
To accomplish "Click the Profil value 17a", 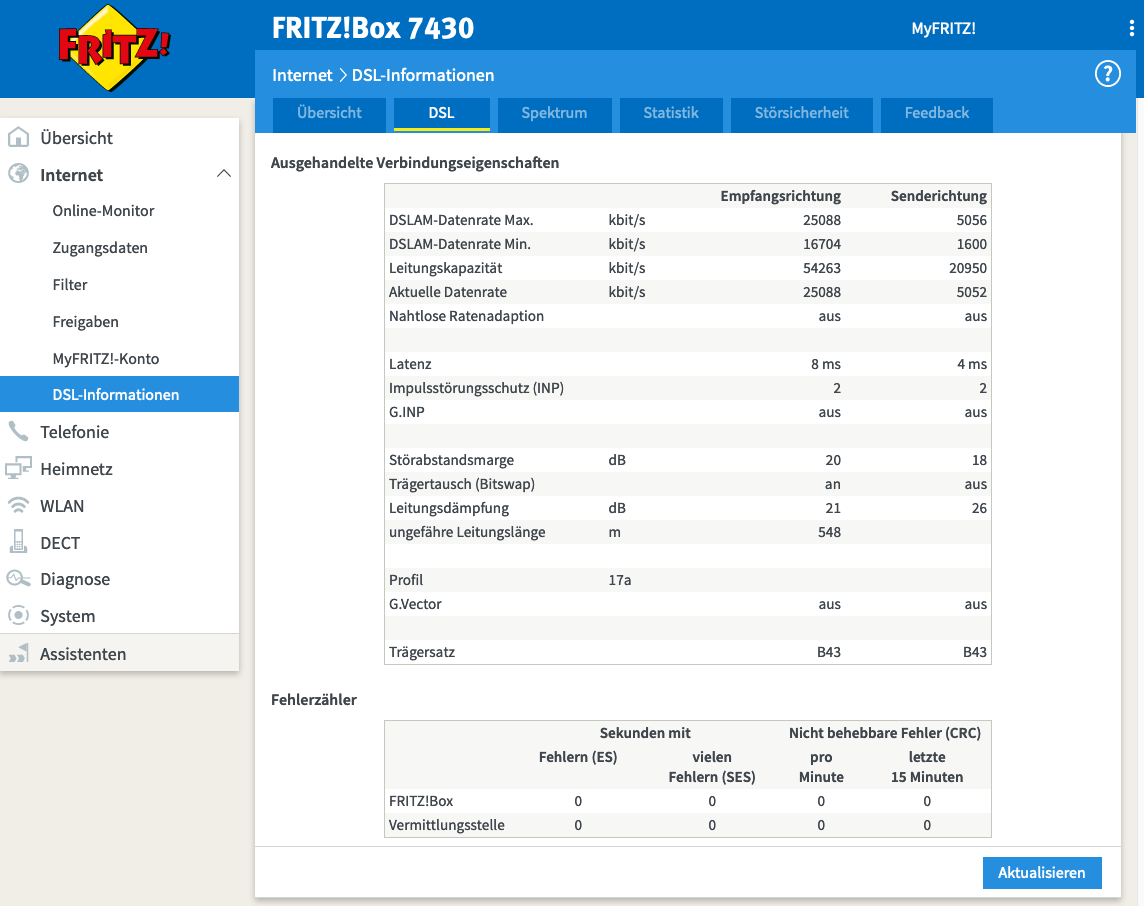I will point(619,580).
